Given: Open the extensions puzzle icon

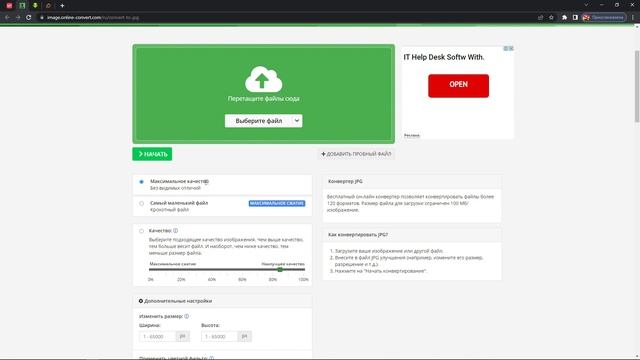Looking at the screenshot, I should coord(564,18).
